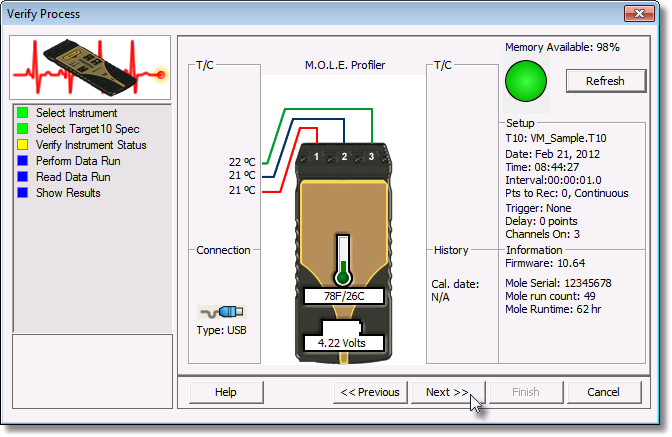Click the Refresh button
The width and height of the screenshot is (672, 437).
606,81
